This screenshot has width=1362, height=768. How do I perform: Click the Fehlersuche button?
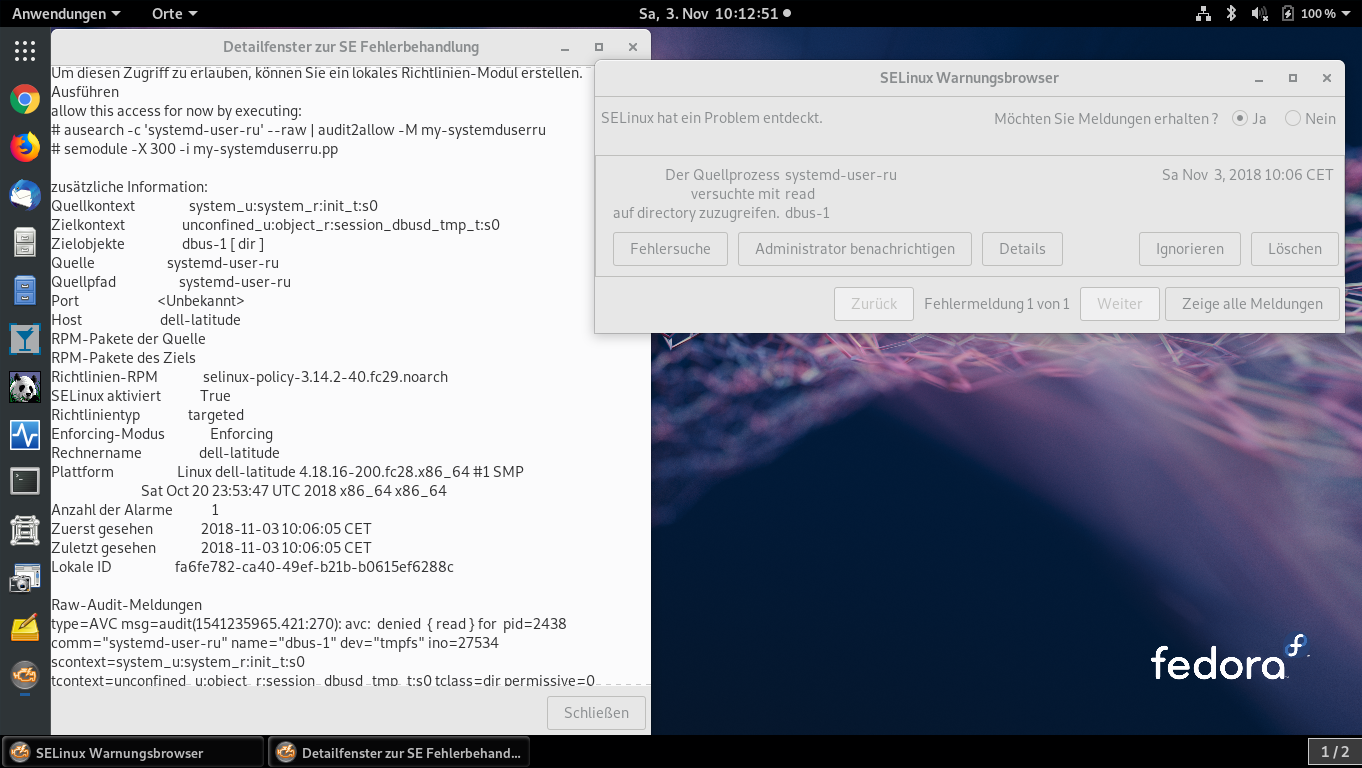pos(670,249)
